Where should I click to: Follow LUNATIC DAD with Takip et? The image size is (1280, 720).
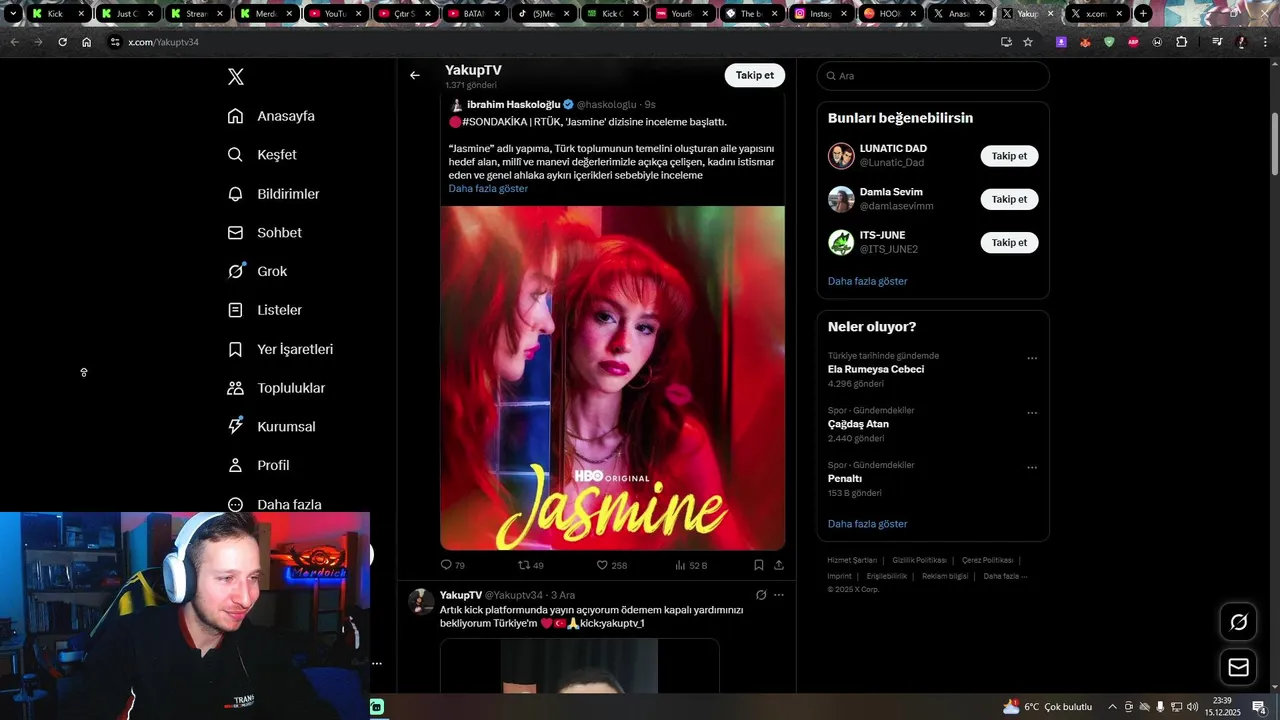[x=1009, y=156]
